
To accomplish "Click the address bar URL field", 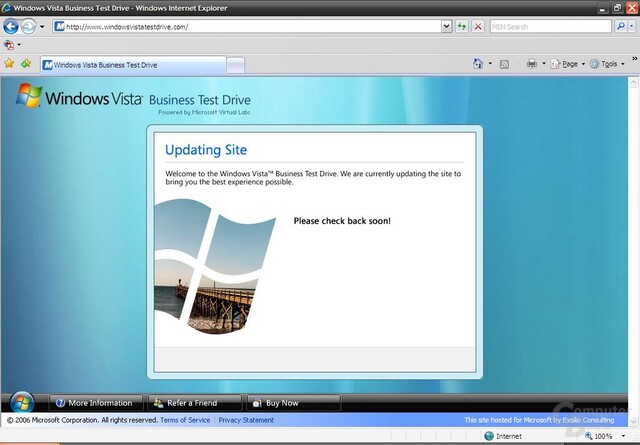I will pyautogui.click(x=247, y=27).
